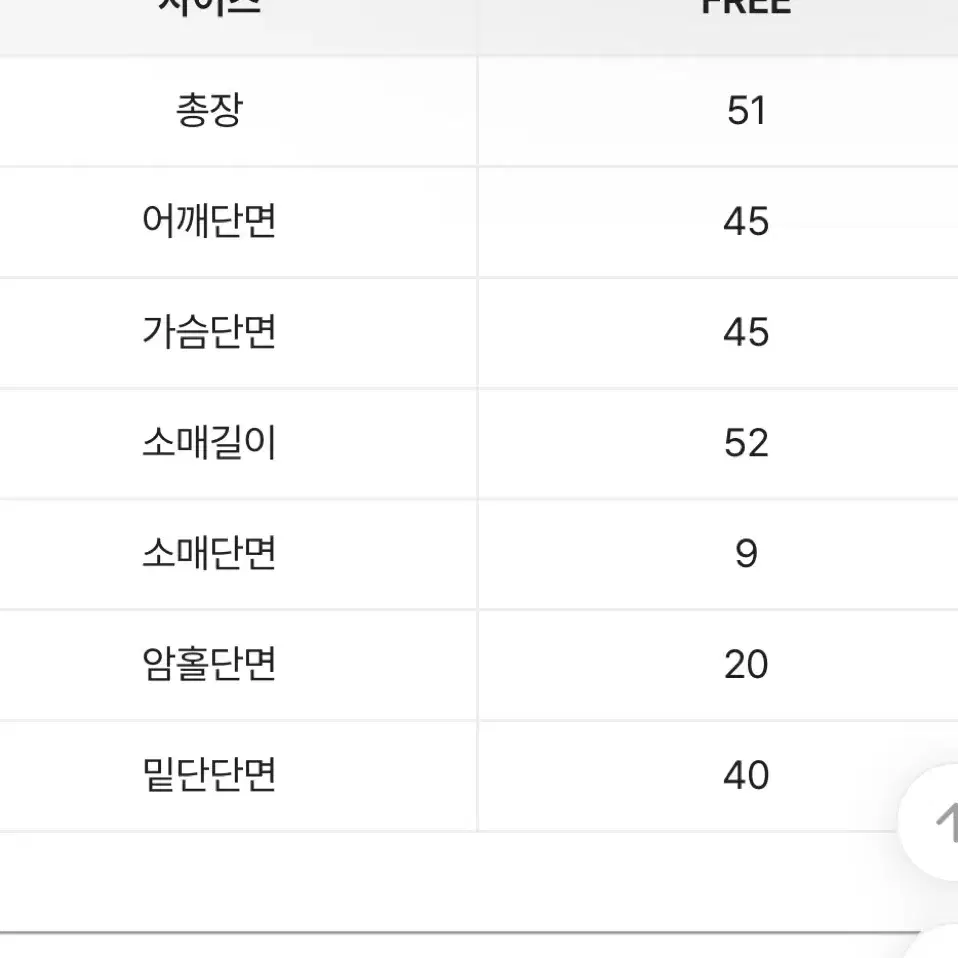
Task: Click the 소매단면 row label
Action: (209, 554)
